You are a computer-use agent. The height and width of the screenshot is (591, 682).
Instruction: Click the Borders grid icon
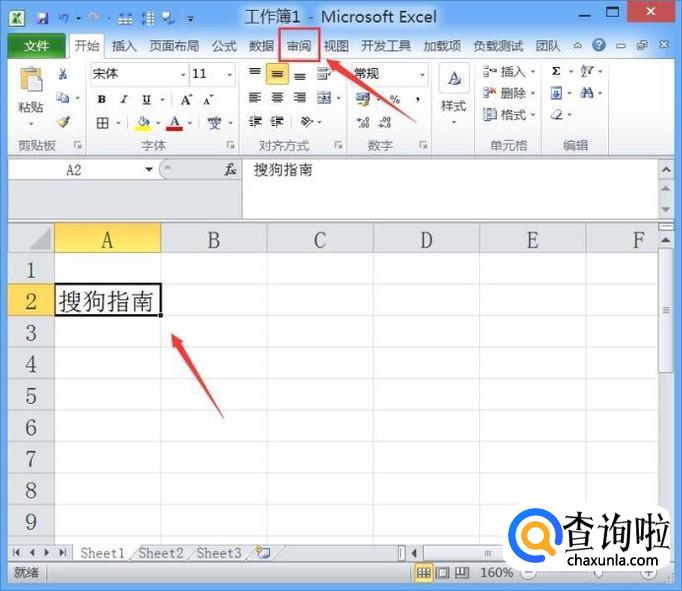(103, 123)
